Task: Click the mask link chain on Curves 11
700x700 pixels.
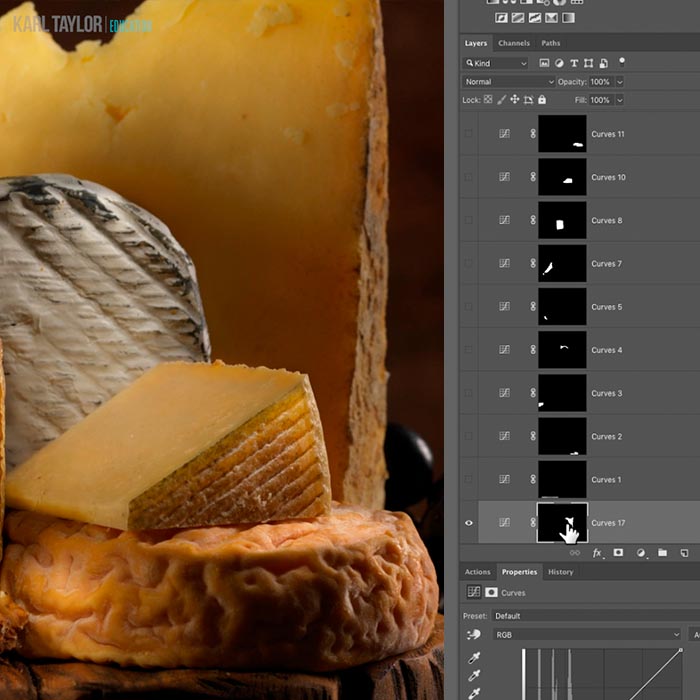Action: pos(533,133)
